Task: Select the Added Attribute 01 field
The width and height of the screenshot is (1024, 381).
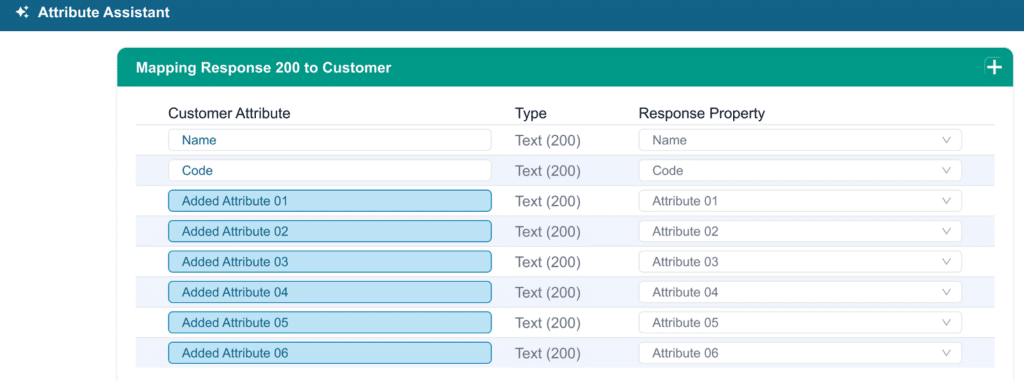Action: [330, 201]
